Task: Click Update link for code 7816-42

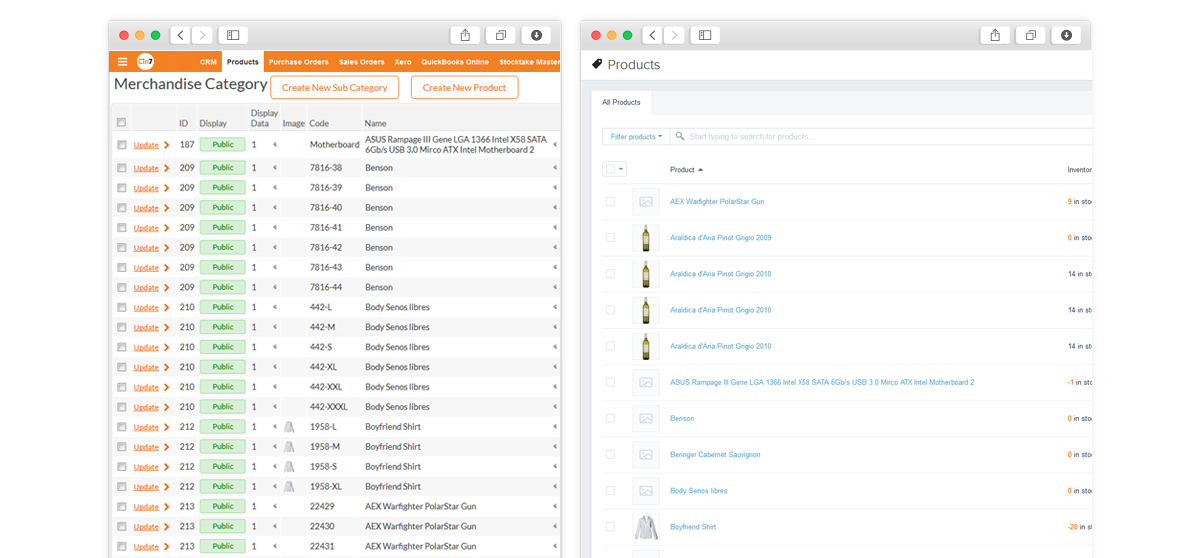Action: (x=146, y=248)
